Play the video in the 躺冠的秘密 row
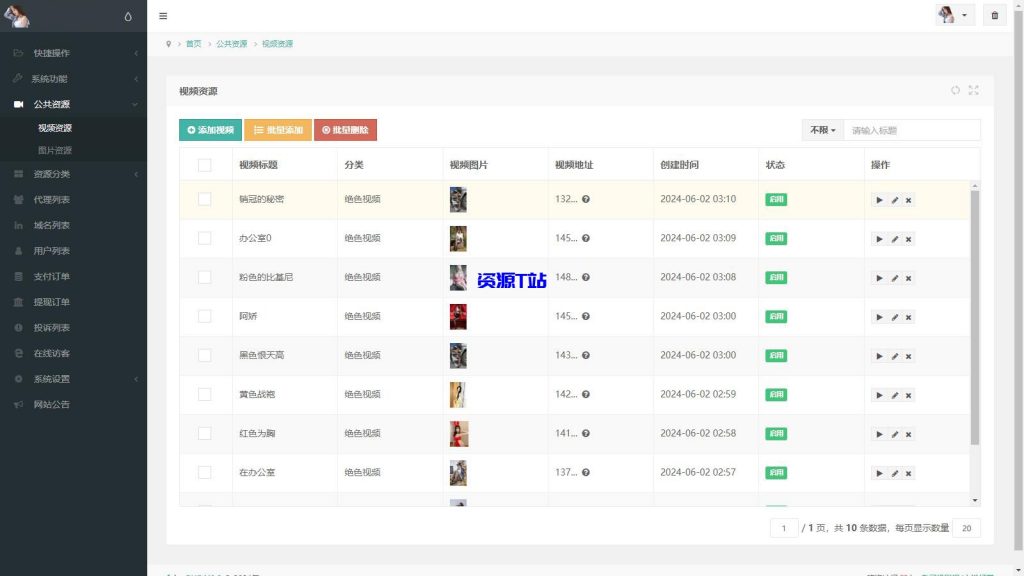The image size is (1024, 576). pos(880,200)
